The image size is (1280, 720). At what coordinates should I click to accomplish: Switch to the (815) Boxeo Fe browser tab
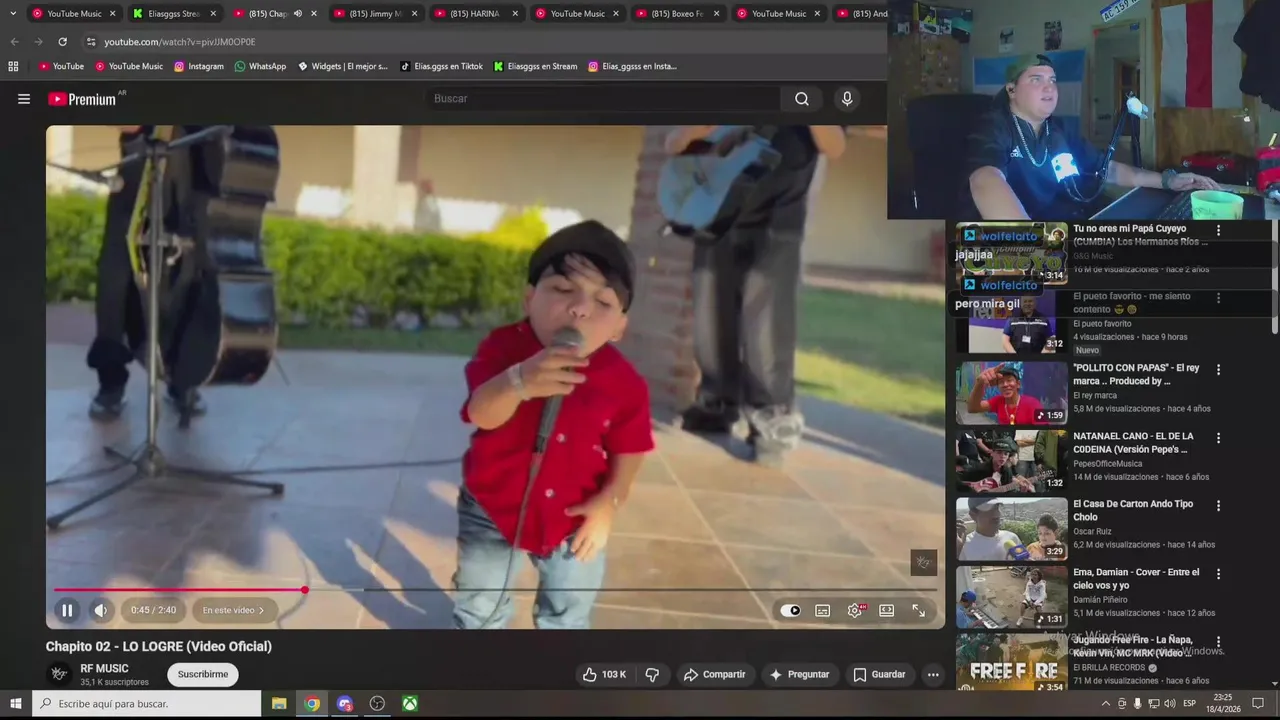point(677,14)
